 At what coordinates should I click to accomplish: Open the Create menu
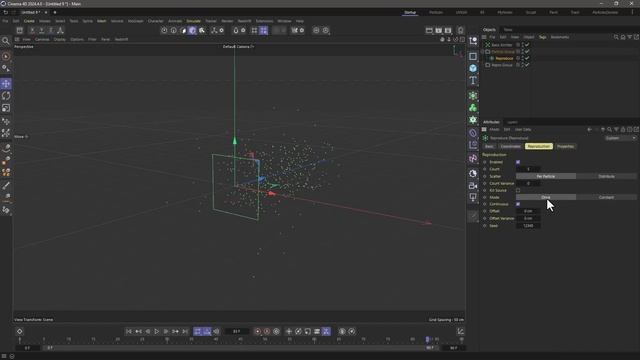(29, 21)
